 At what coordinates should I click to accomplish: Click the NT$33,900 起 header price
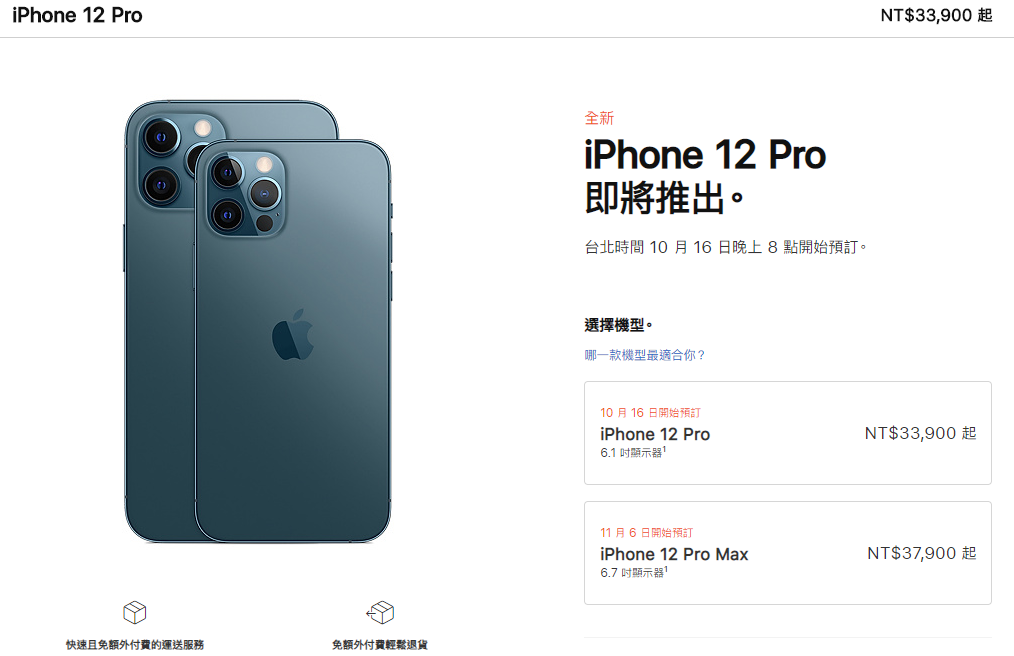pos(936,15)
